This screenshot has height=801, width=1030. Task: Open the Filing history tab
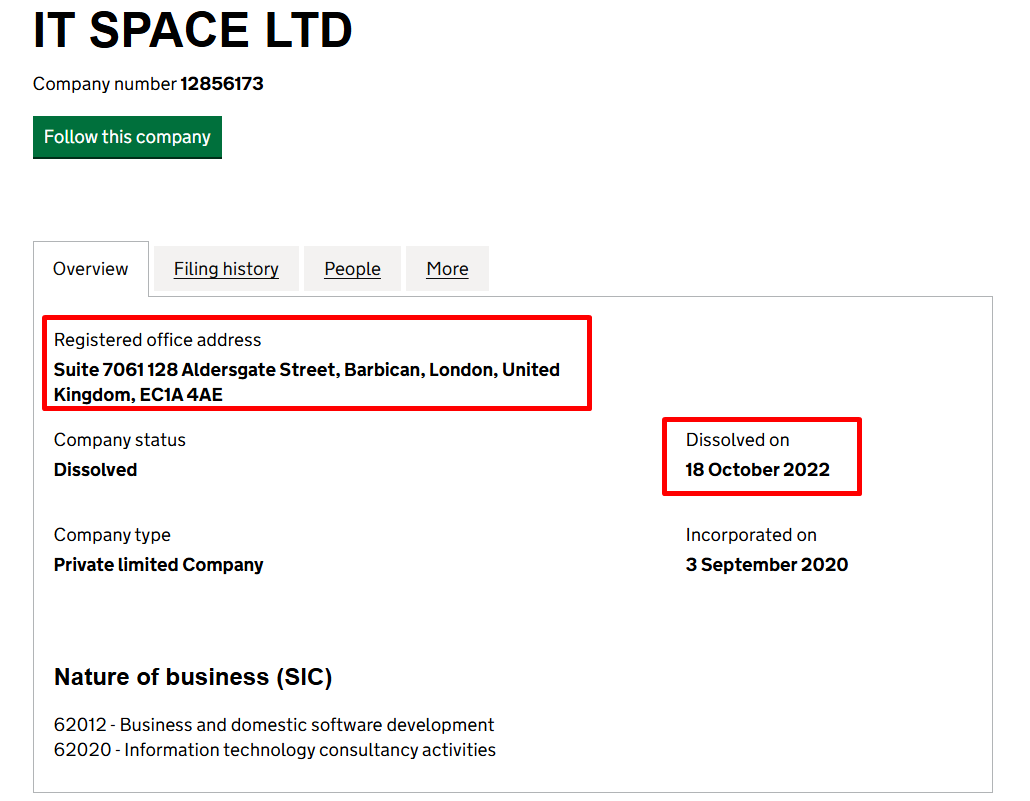coord(226,269)
